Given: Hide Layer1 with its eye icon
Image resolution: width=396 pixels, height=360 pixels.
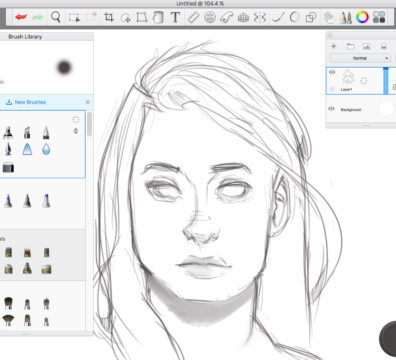Looking at the screenshot, I should 332,72.
